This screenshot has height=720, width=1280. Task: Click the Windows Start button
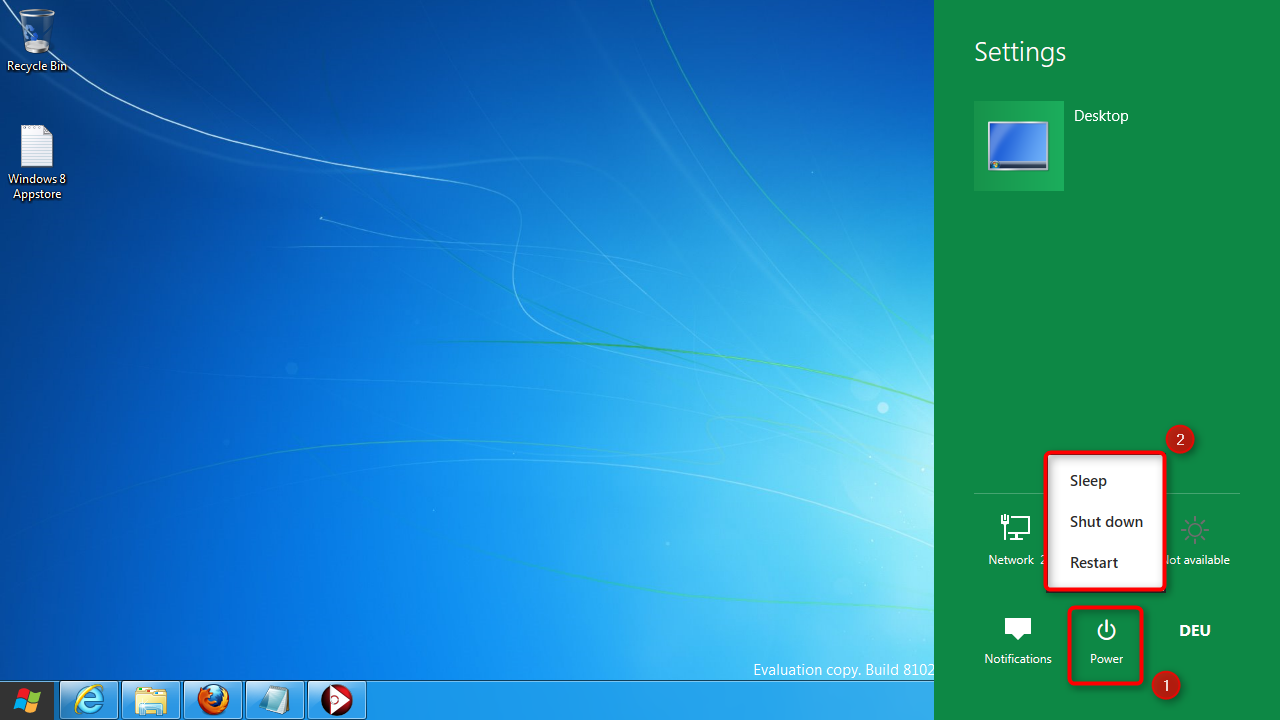27,700
